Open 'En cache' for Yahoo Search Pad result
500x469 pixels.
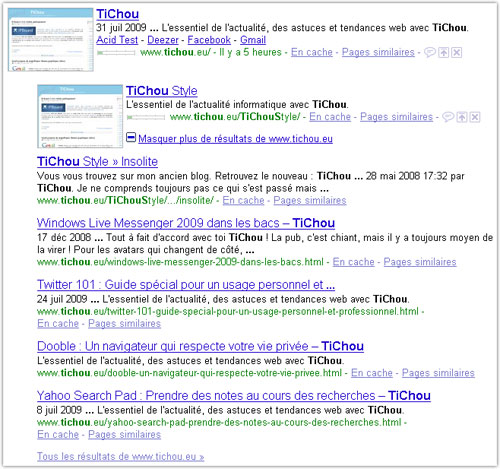pyautogui.click(x=58, y=435)
